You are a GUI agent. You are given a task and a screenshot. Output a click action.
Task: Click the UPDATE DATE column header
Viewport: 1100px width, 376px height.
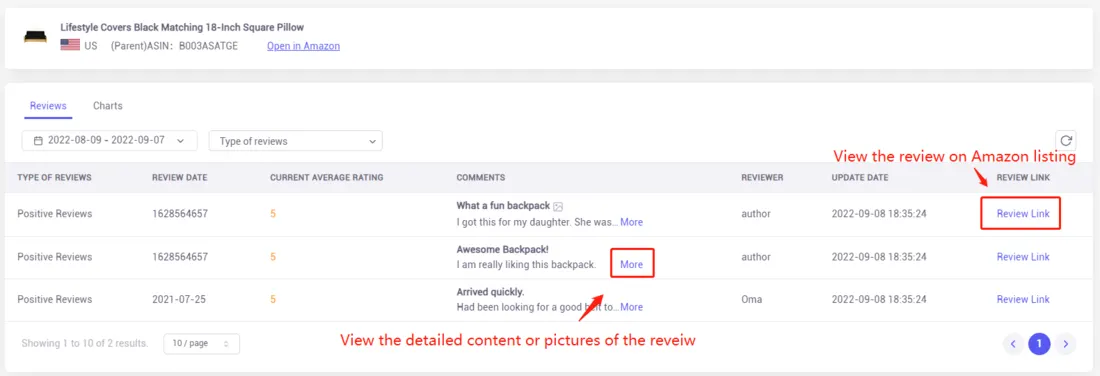pos(859,177)
